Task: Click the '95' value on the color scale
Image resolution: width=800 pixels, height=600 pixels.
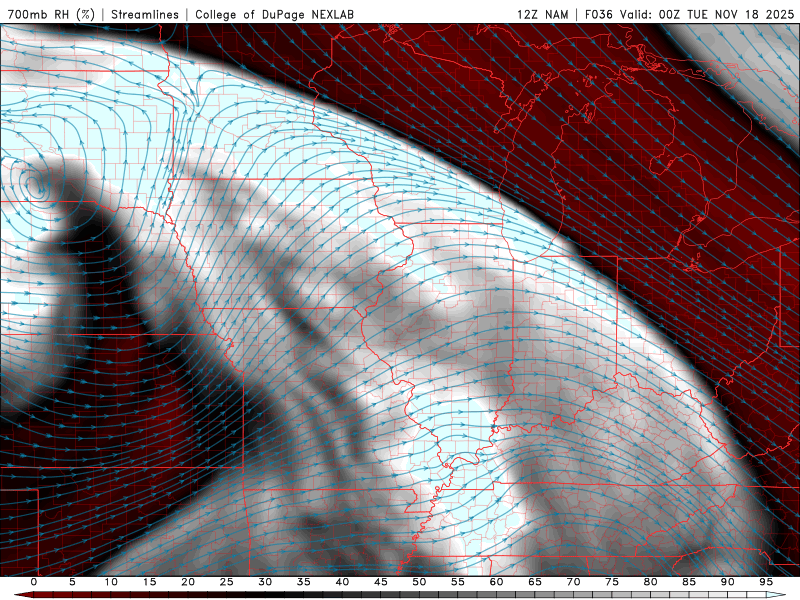Action: pos(766,582)
